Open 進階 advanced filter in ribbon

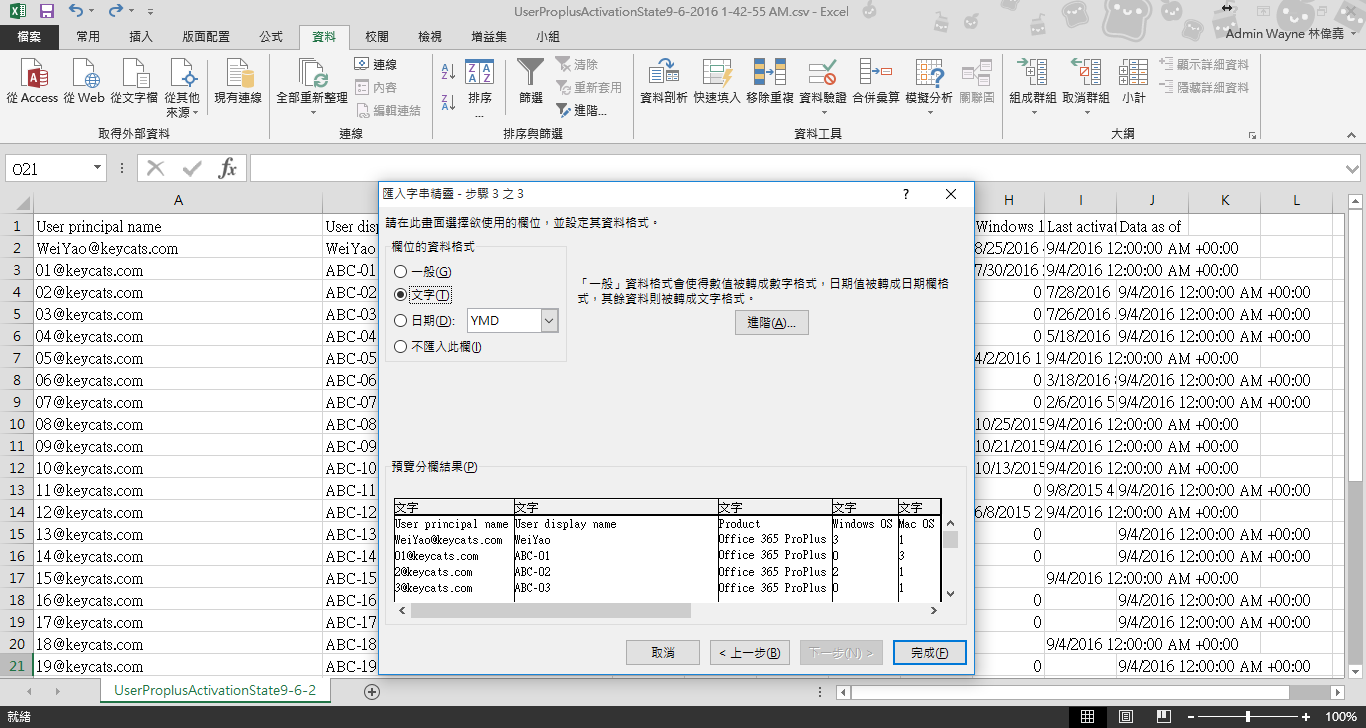point(581,111)
